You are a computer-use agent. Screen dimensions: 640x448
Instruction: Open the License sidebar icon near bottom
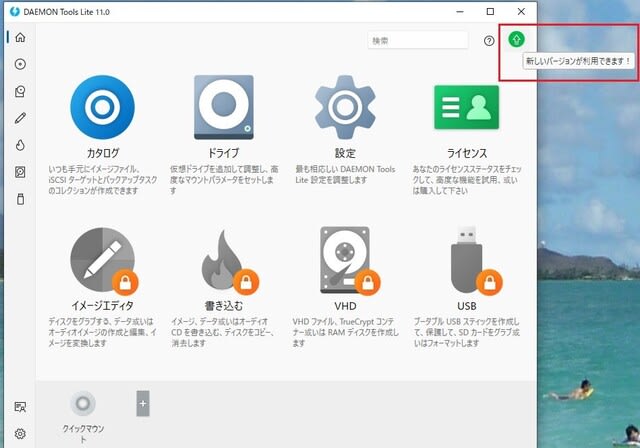point(20,407)
